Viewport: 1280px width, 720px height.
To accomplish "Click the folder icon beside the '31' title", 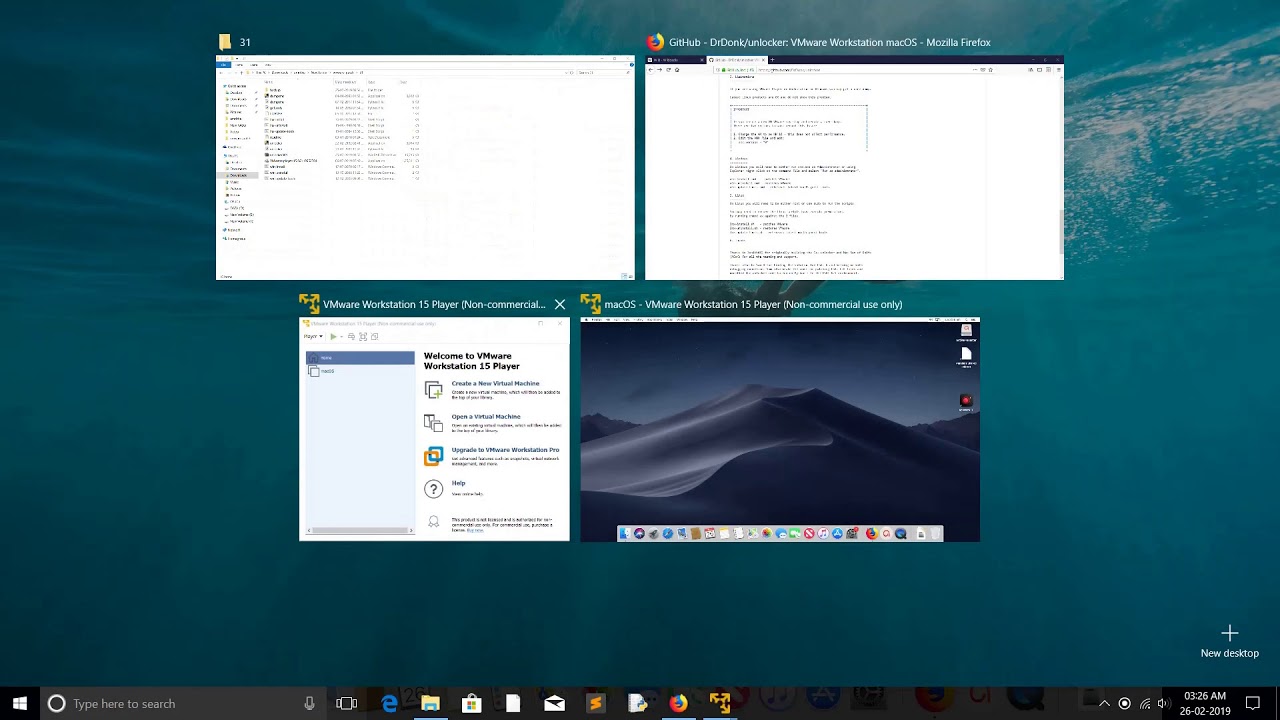I will coord(225,42).
